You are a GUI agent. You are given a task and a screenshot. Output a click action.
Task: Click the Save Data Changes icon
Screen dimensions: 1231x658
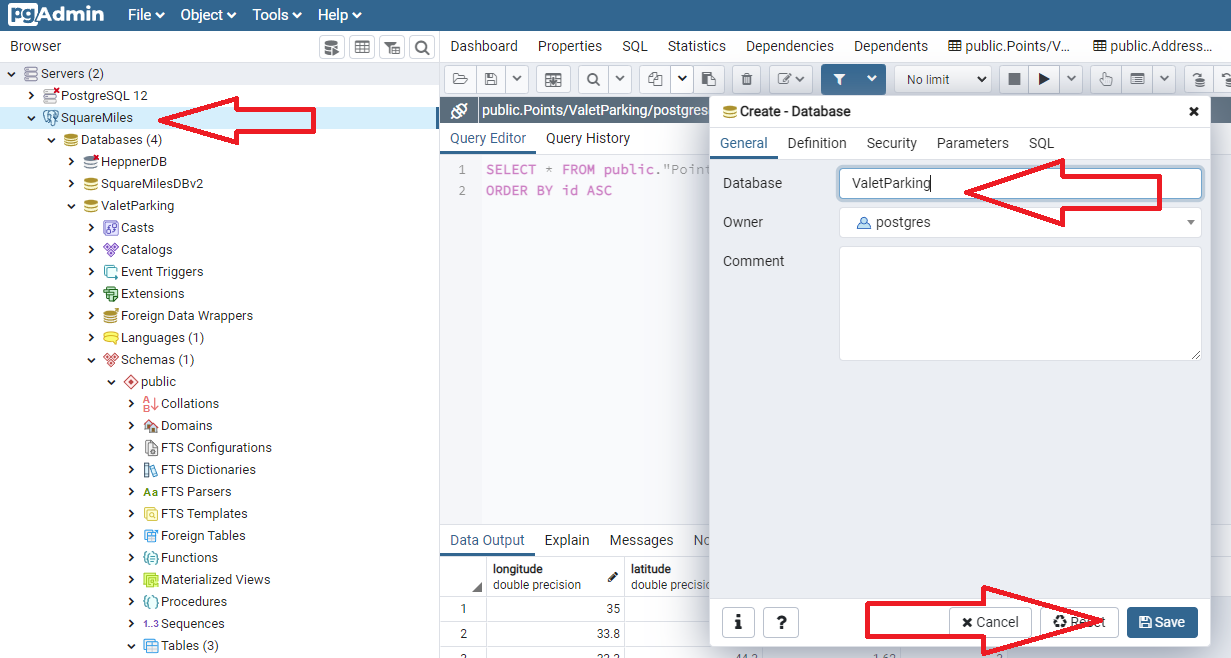553,79
